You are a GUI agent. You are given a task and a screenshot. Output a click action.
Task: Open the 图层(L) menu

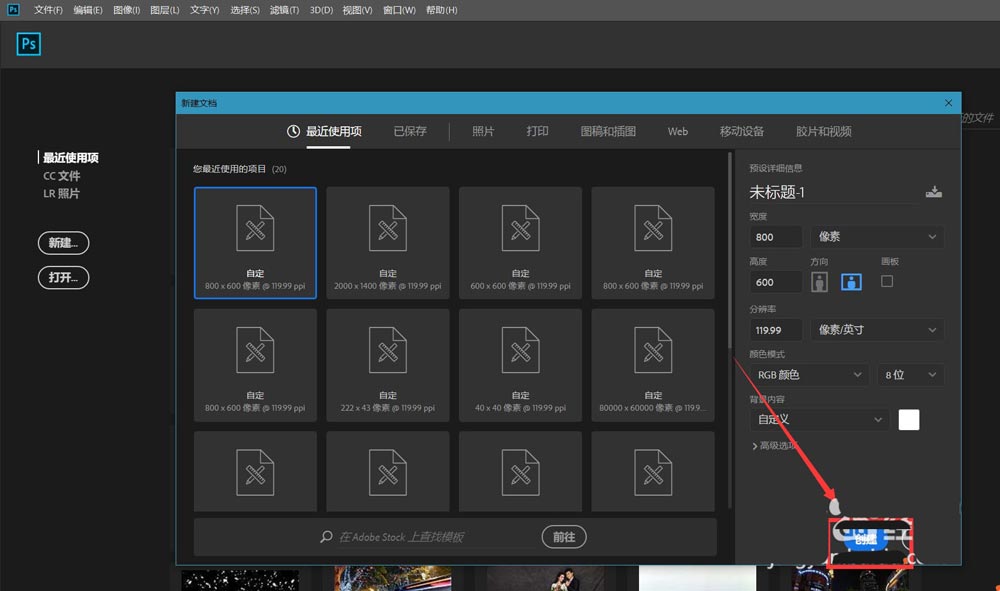point(165,10)
